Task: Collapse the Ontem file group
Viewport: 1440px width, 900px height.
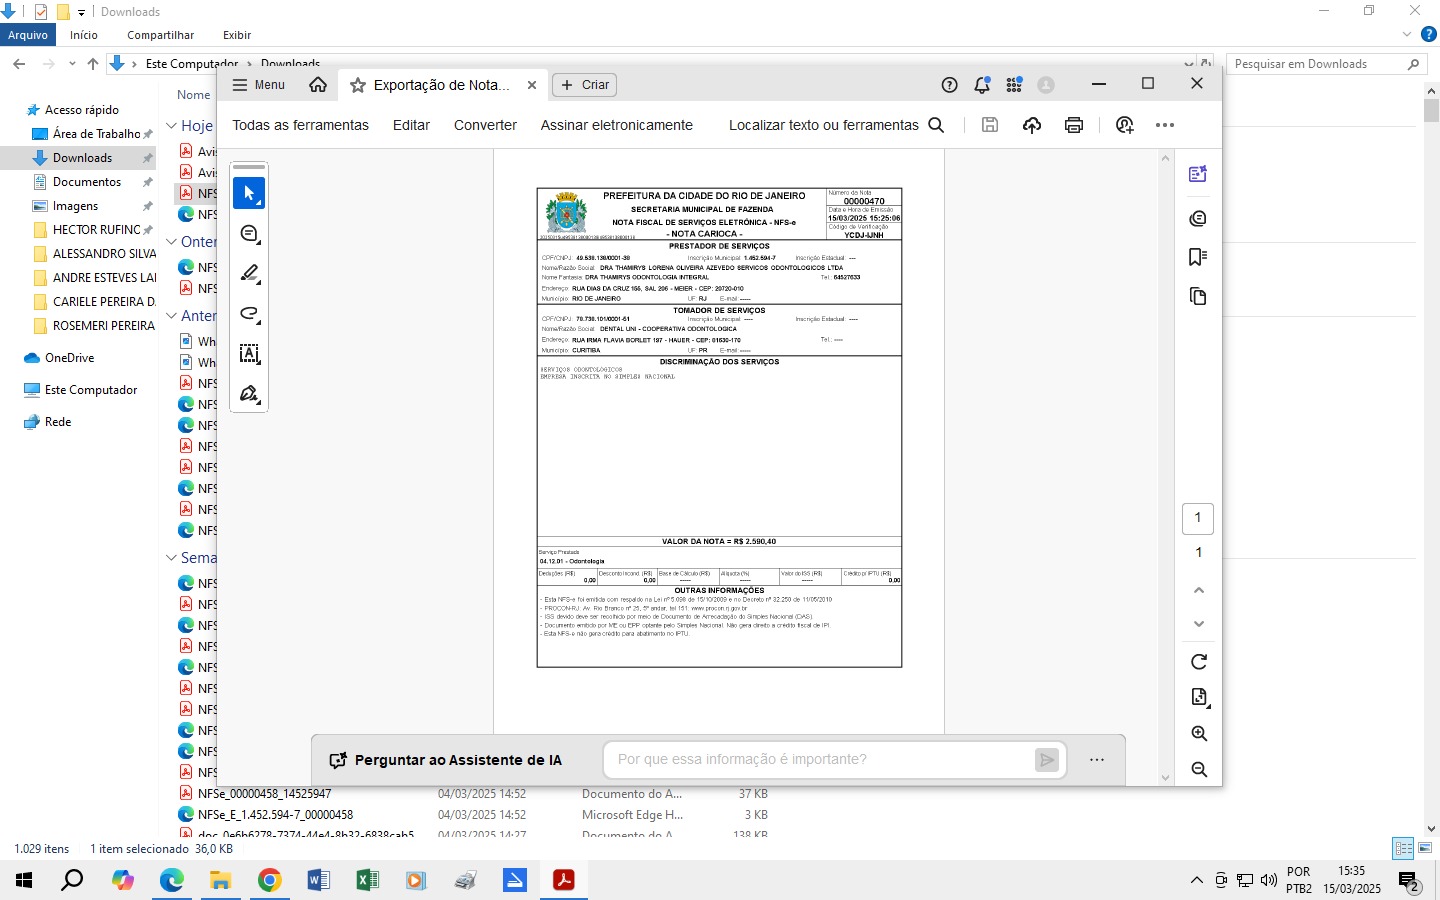Action: [x=172, y=242]
